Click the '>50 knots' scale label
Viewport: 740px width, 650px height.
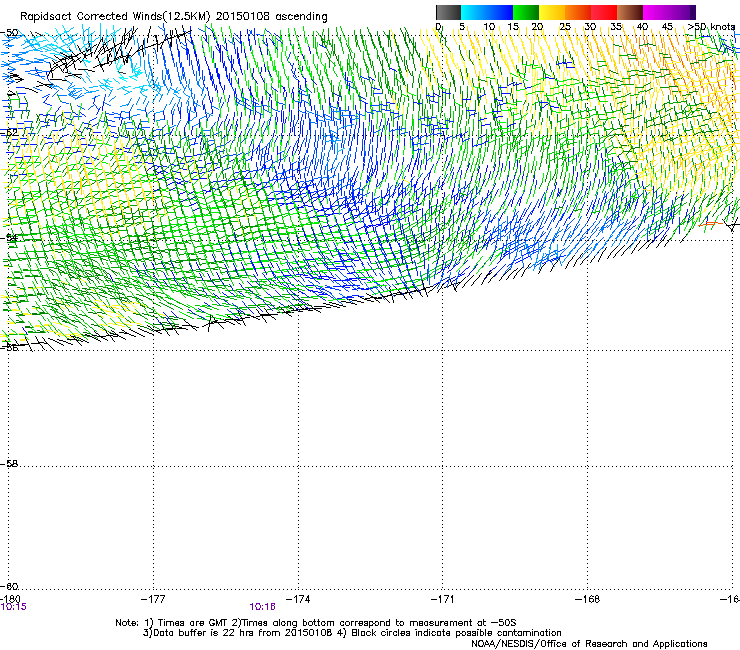(x=711, y=27)
